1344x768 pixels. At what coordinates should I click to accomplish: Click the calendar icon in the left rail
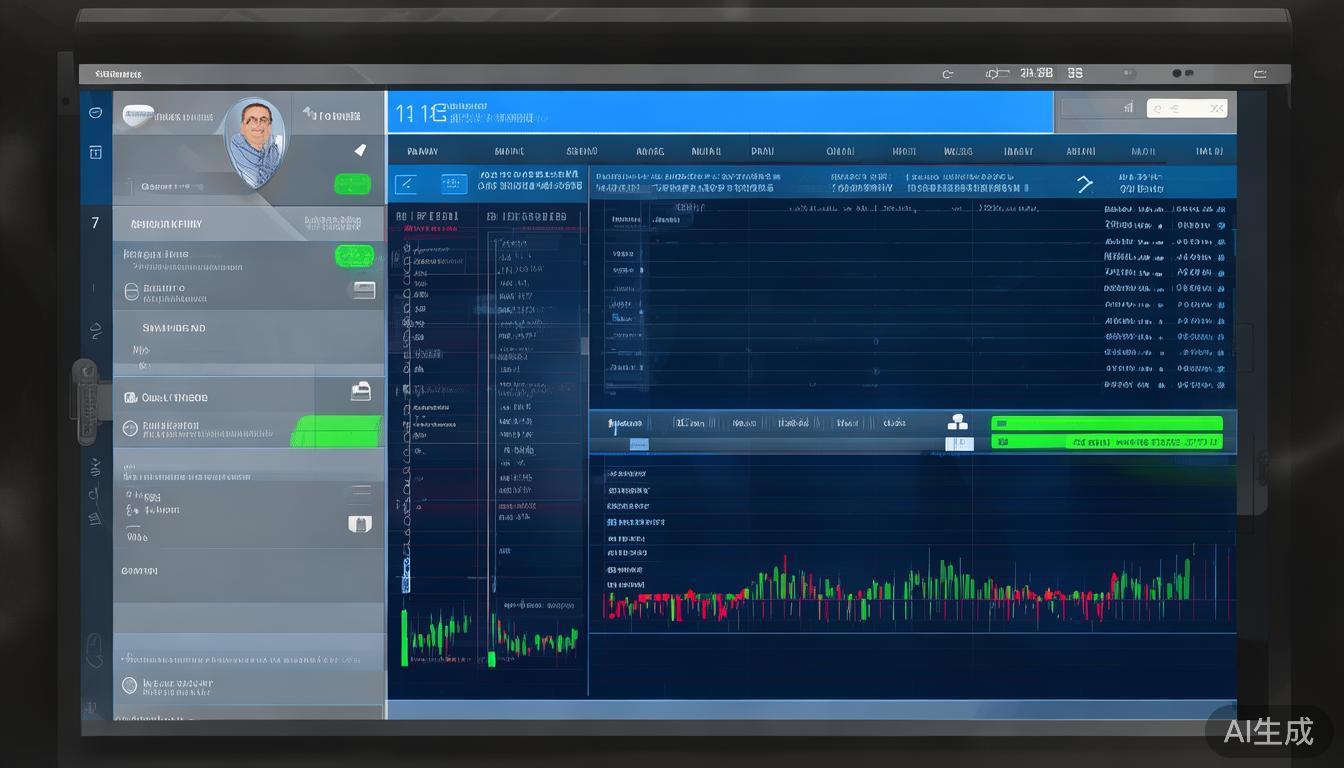96,152
